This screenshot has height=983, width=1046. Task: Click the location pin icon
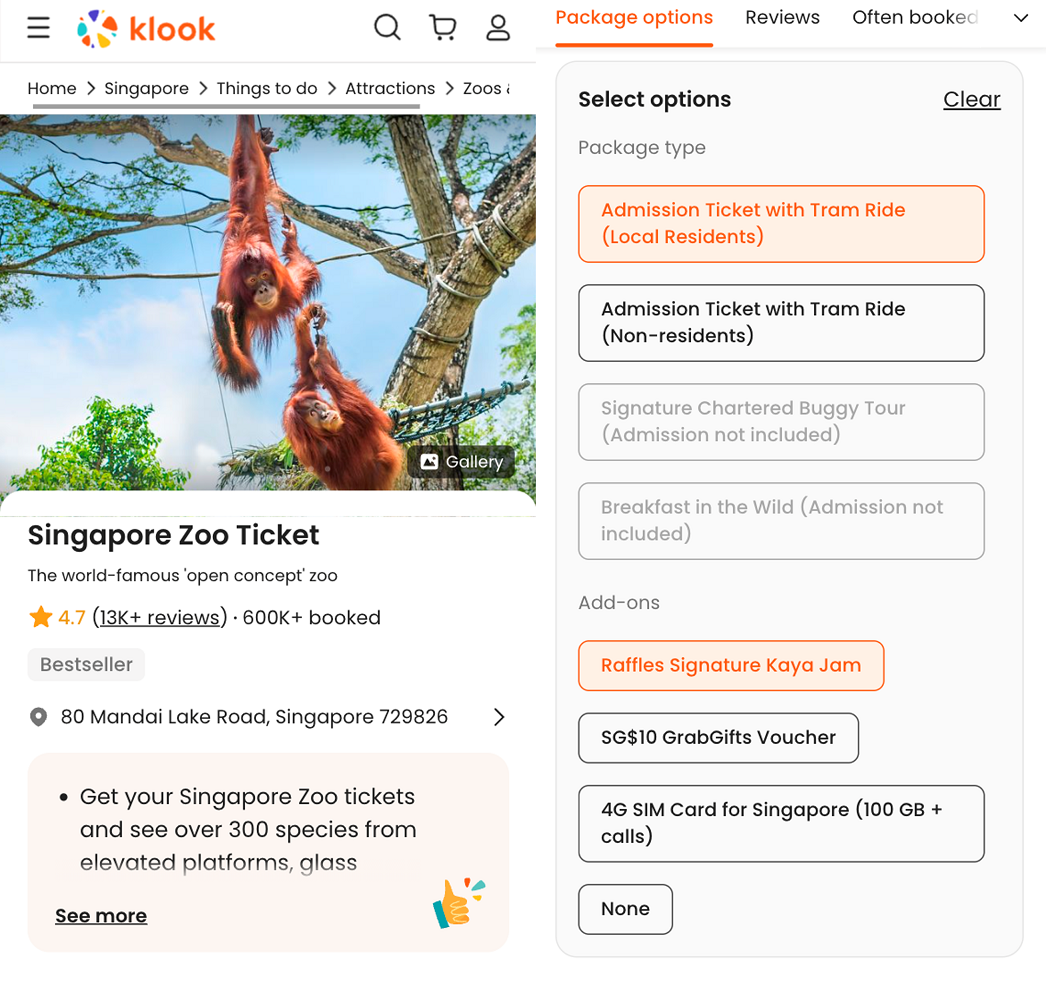pyautogui.click(x=38, y=717)
